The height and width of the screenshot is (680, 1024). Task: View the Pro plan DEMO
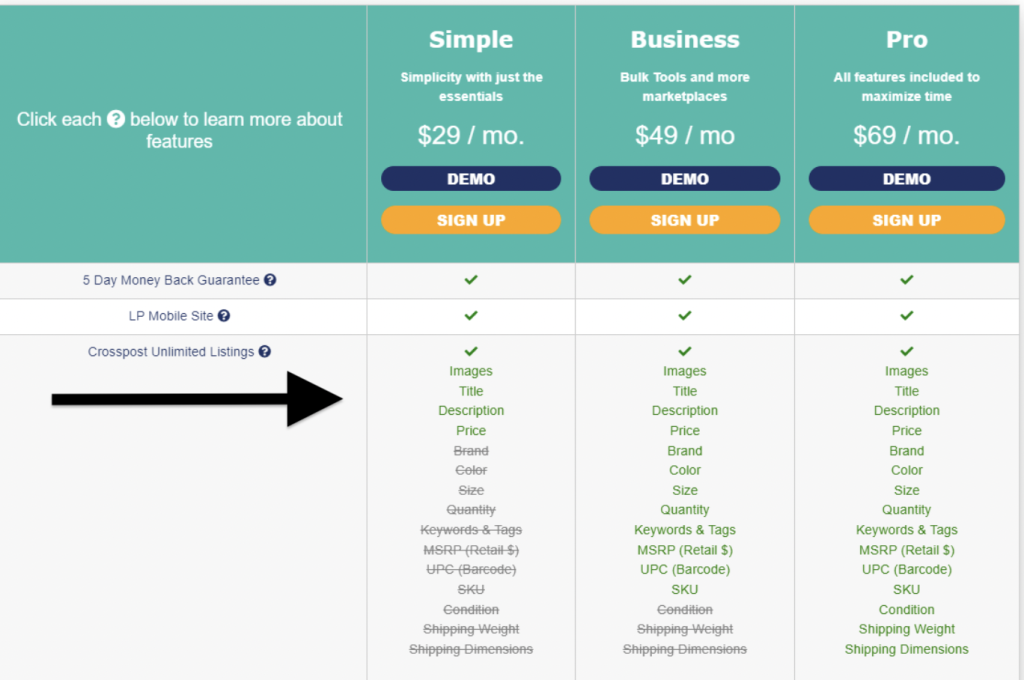coord(907,179)
